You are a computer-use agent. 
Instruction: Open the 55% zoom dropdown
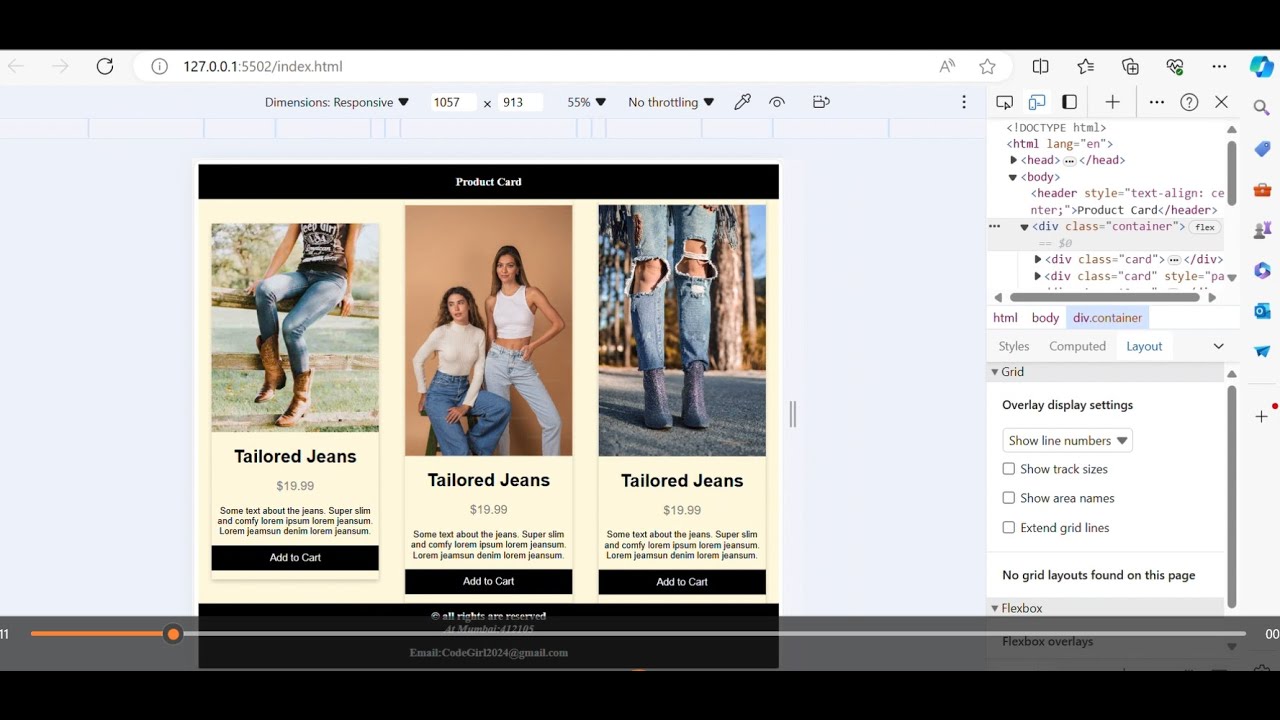(x=587, y=102)
